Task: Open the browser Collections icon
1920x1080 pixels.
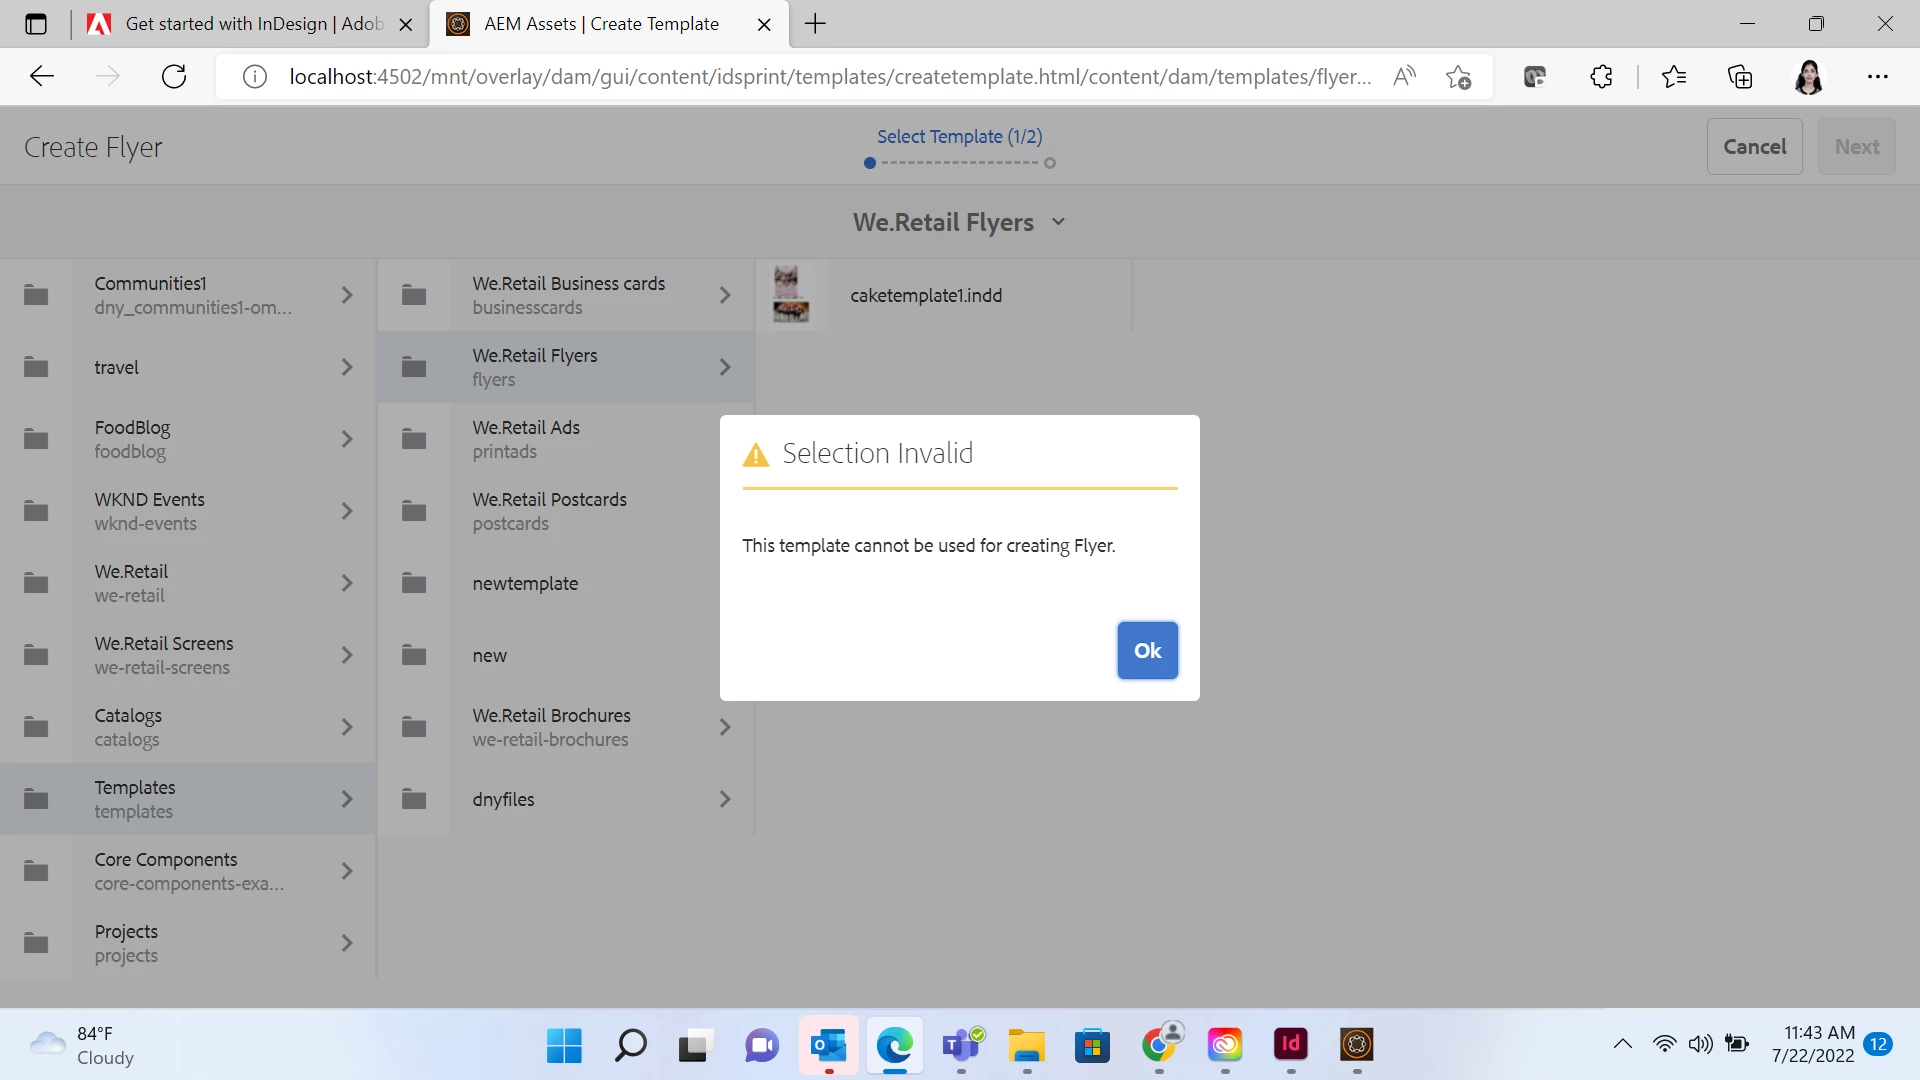Action: (1740, 77)
